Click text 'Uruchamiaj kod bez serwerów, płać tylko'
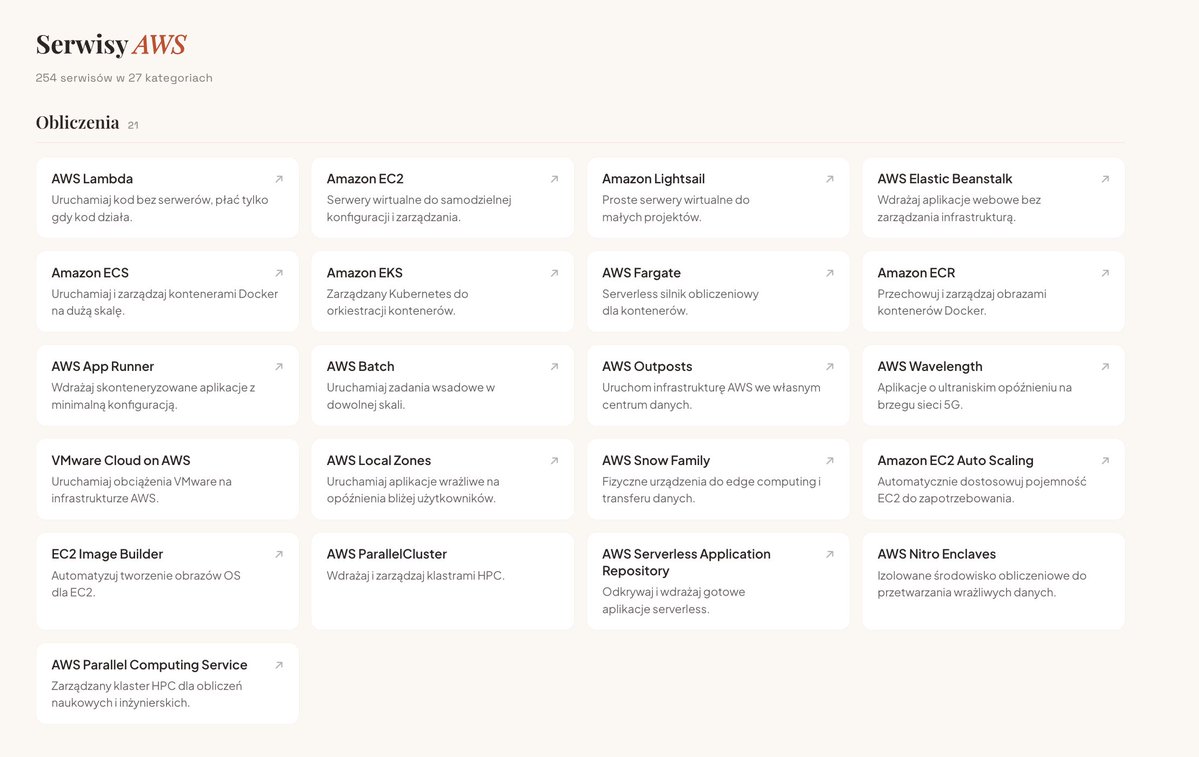The height and width of the screenshot is (757, 1199). pyautogui.click(x=160, y=200)
